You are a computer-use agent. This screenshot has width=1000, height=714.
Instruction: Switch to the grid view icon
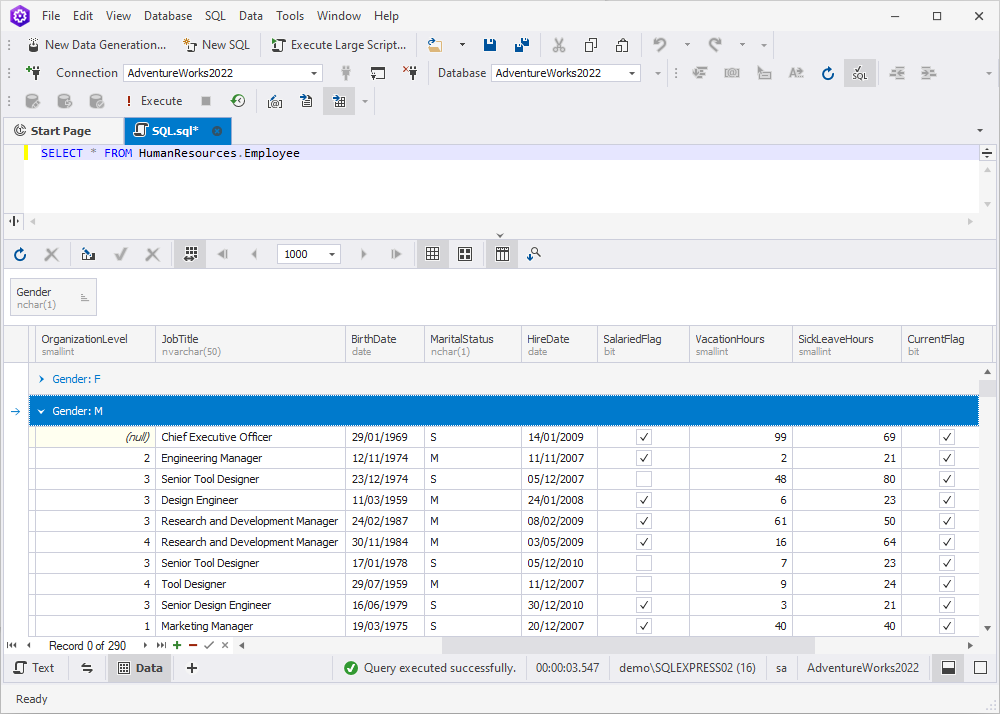point(432,254)
